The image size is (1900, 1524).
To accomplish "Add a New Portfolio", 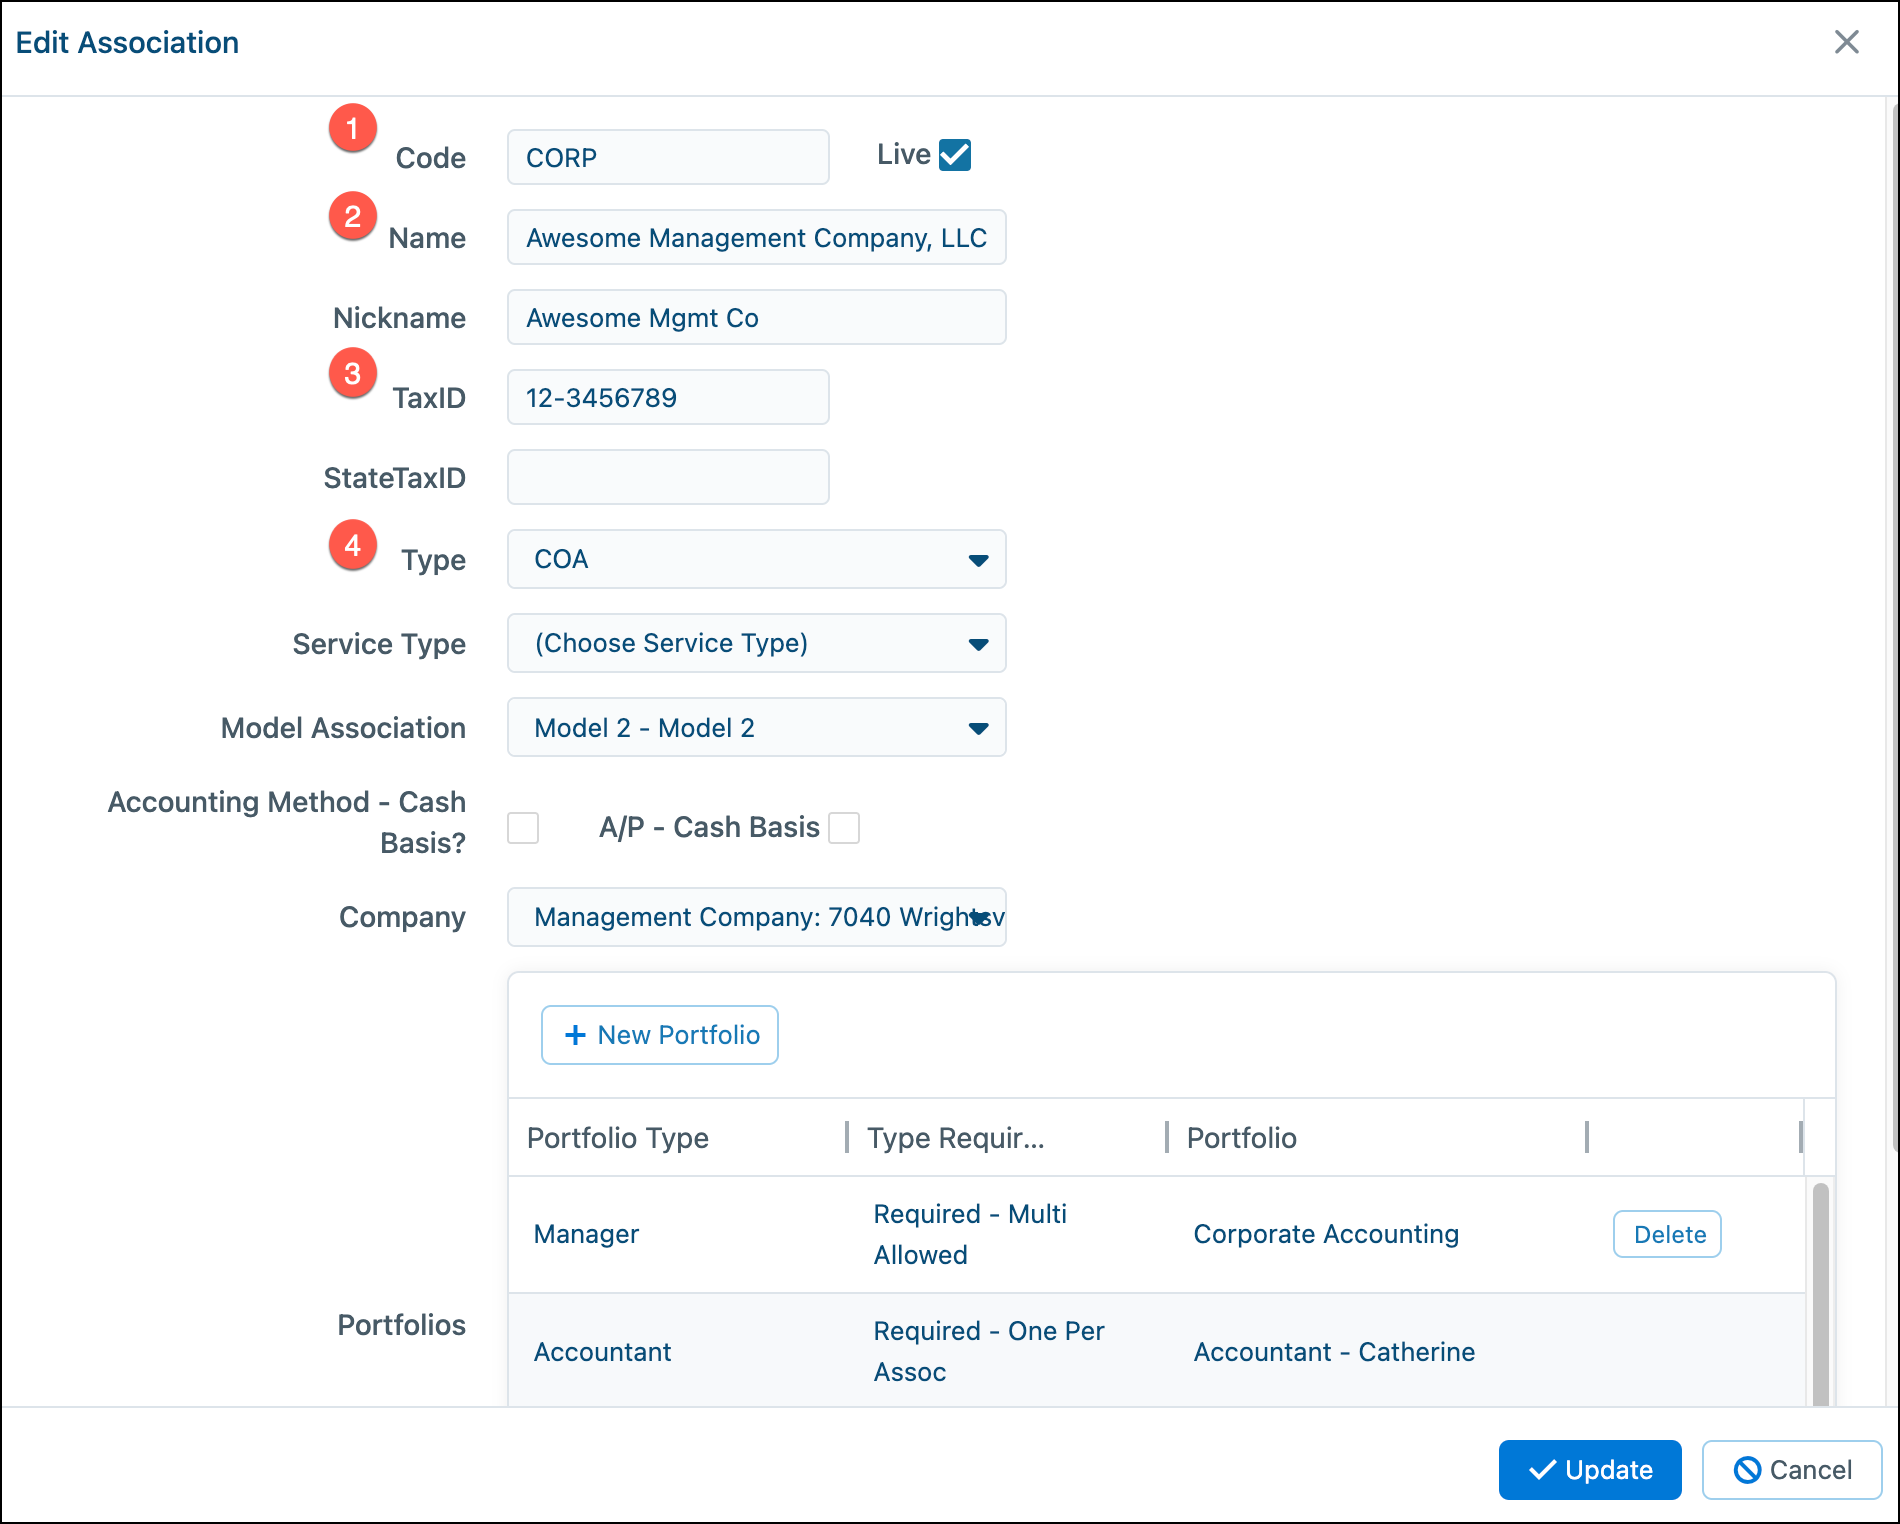I will (660, 1035).
